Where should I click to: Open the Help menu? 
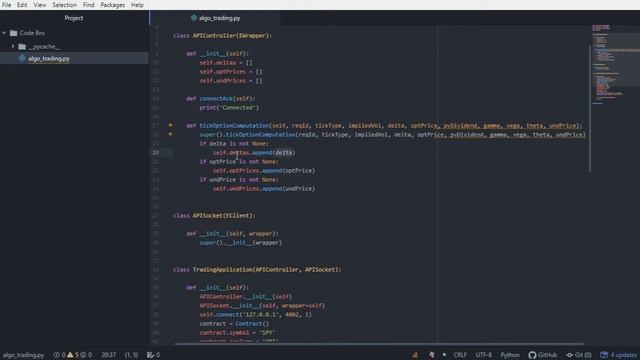tap(137, 5)
